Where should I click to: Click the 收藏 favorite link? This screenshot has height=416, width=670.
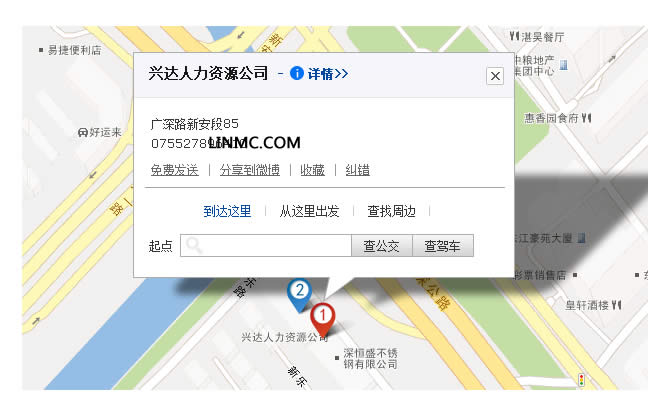[x=312, y=170]
